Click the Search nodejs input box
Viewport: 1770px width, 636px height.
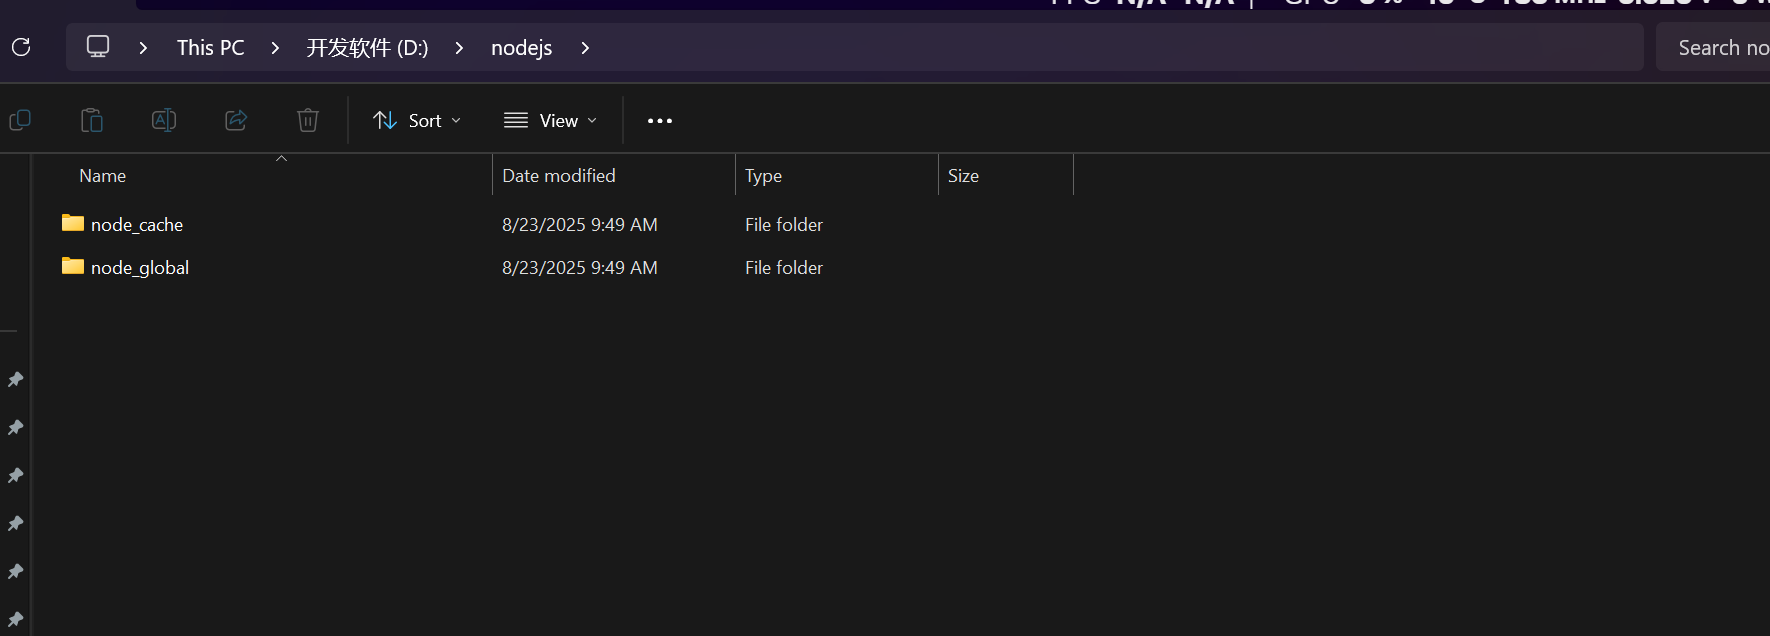[x=1713, y=47]
